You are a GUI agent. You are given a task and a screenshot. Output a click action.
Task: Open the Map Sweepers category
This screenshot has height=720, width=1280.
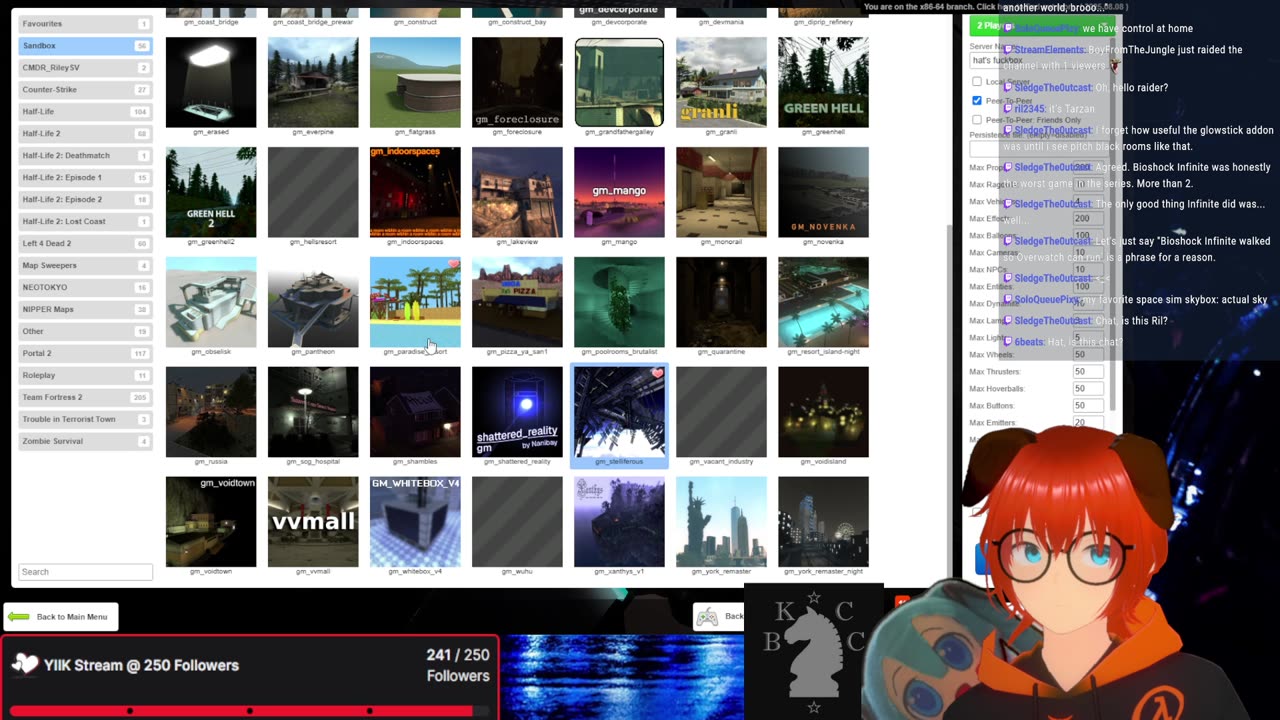tap(85, 265)
